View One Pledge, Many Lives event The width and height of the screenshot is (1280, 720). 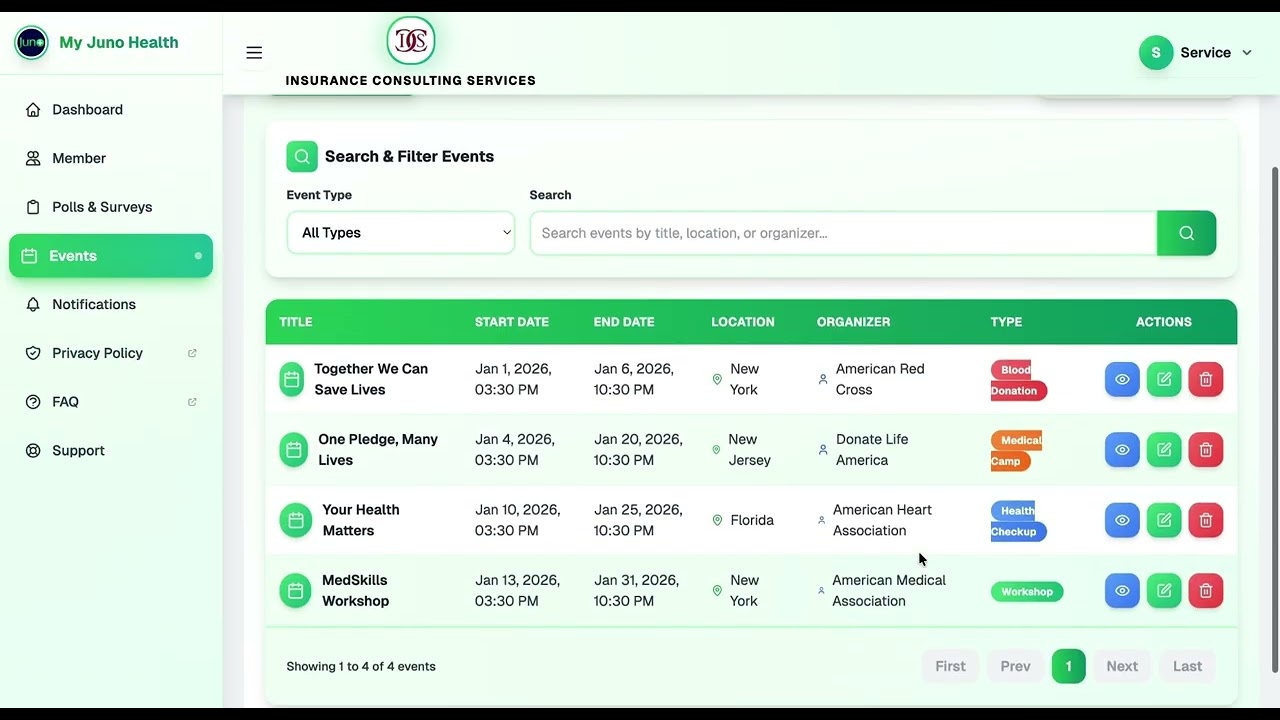pos(1122,450)
